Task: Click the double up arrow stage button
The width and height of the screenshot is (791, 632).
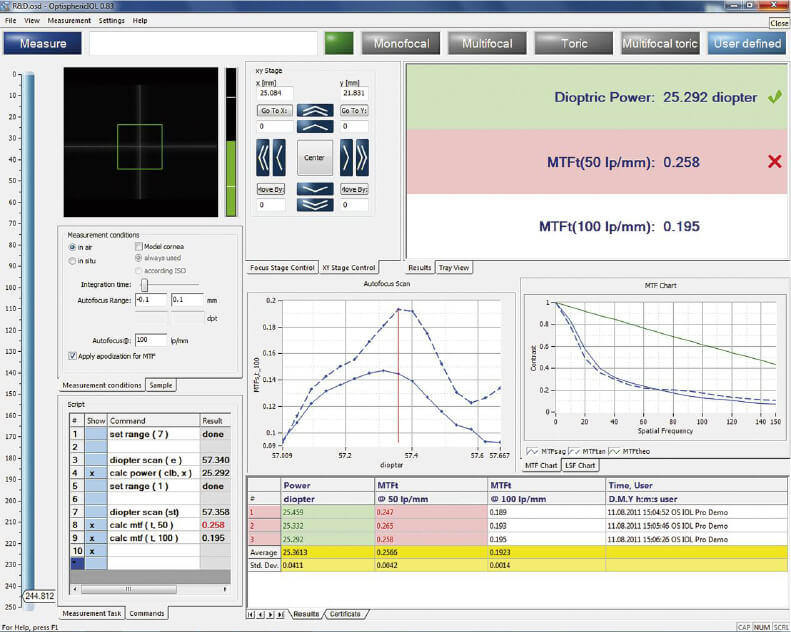Action: pyautogui.click(x=315, y=110)
